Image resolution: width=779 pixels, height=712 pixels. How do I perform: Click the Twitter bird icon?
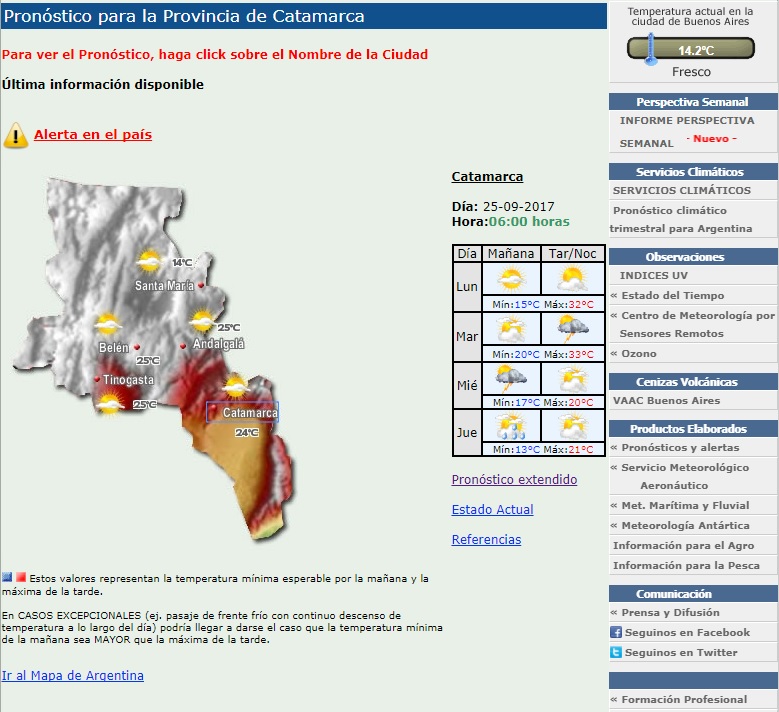pos(616,652)
